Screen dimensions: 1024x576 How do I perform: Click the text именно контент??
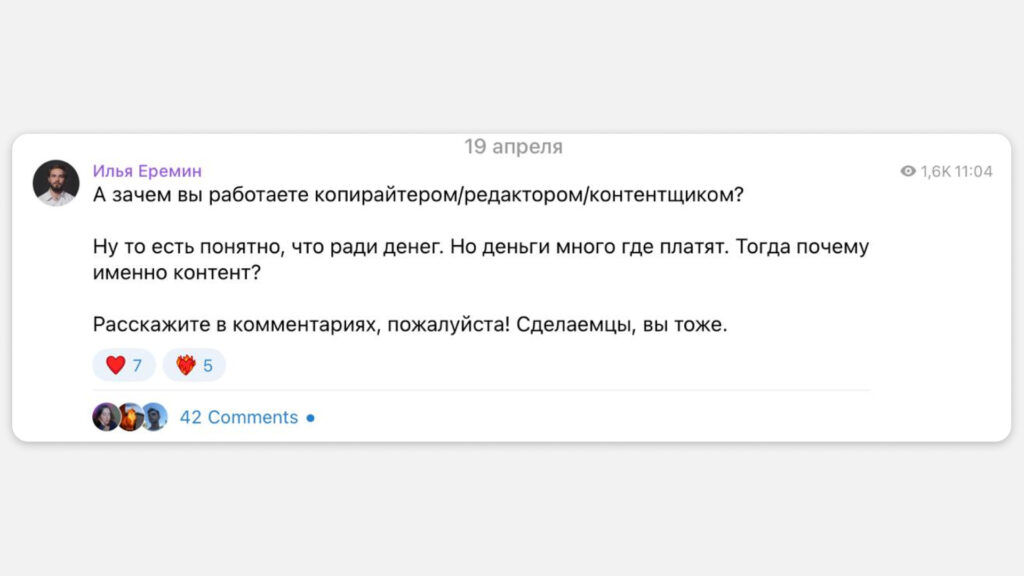176,272
